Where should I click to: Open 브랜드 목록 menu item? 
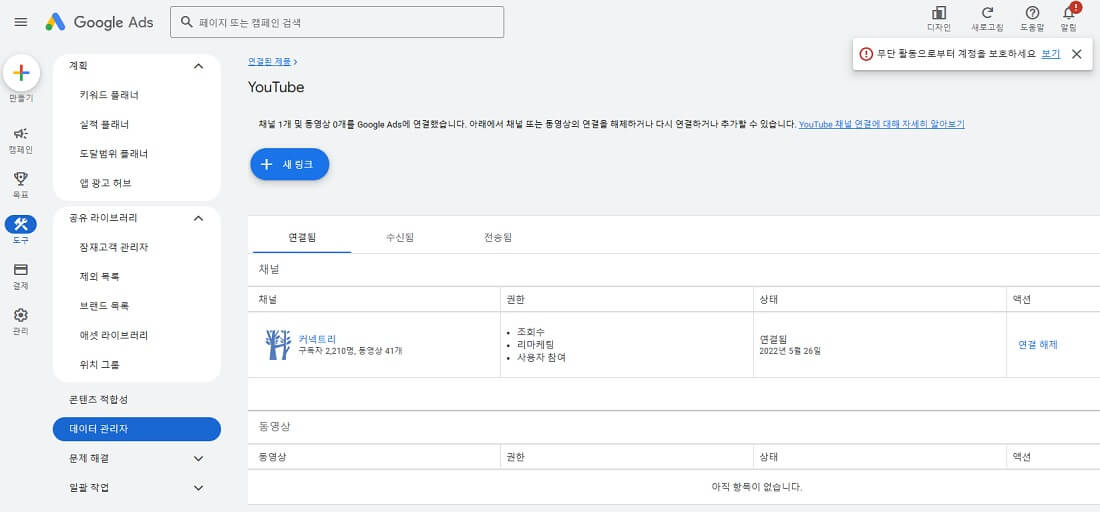tap(105, 306)
